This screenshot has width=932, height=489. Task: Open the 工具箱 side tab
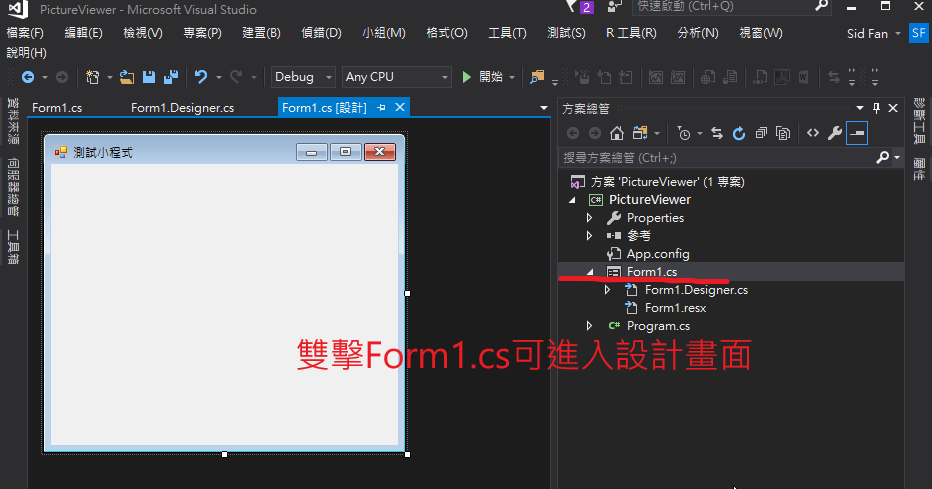point(13,247)
